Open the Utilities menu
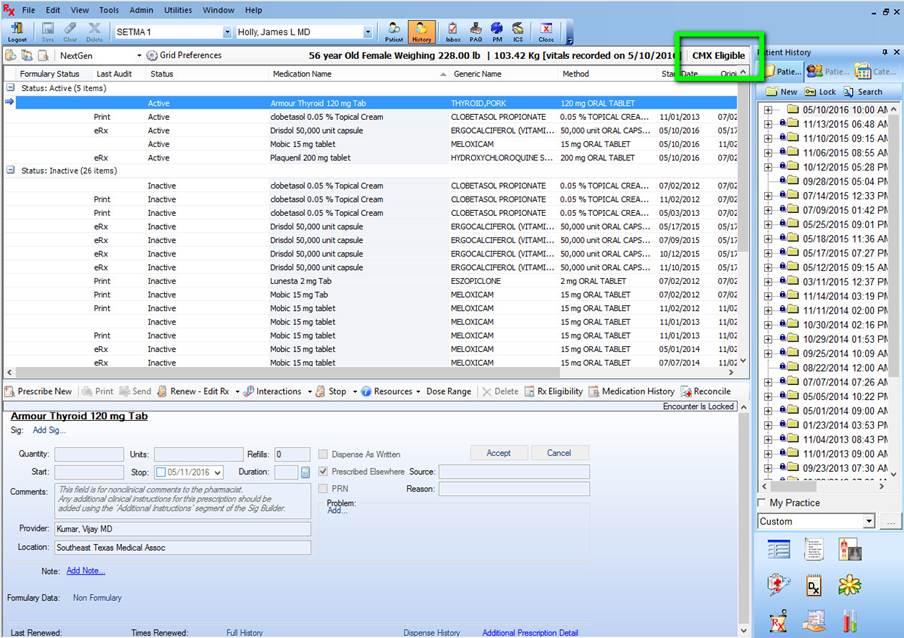This screenshot has height=638, width=904. (178, 10)
